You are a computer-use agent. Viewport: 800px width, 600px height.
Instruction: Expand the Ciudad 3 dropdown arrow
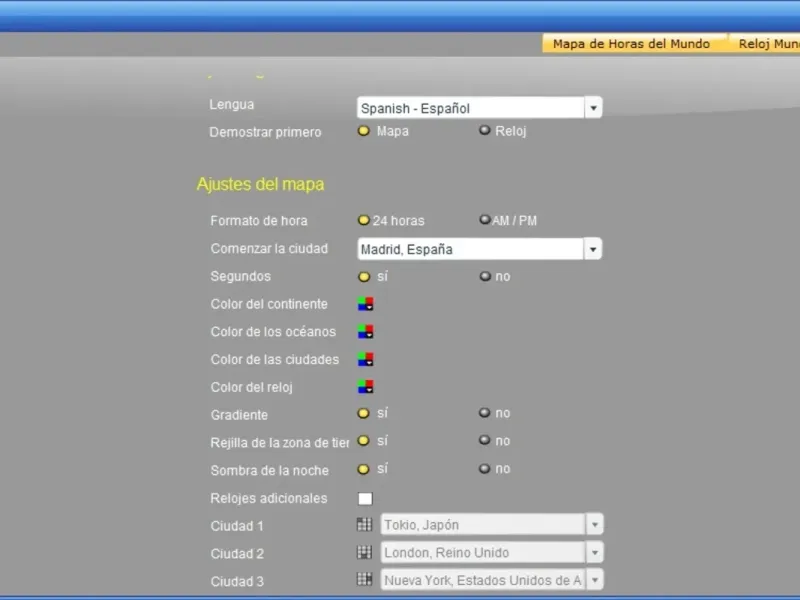click(x=594, y=580)
